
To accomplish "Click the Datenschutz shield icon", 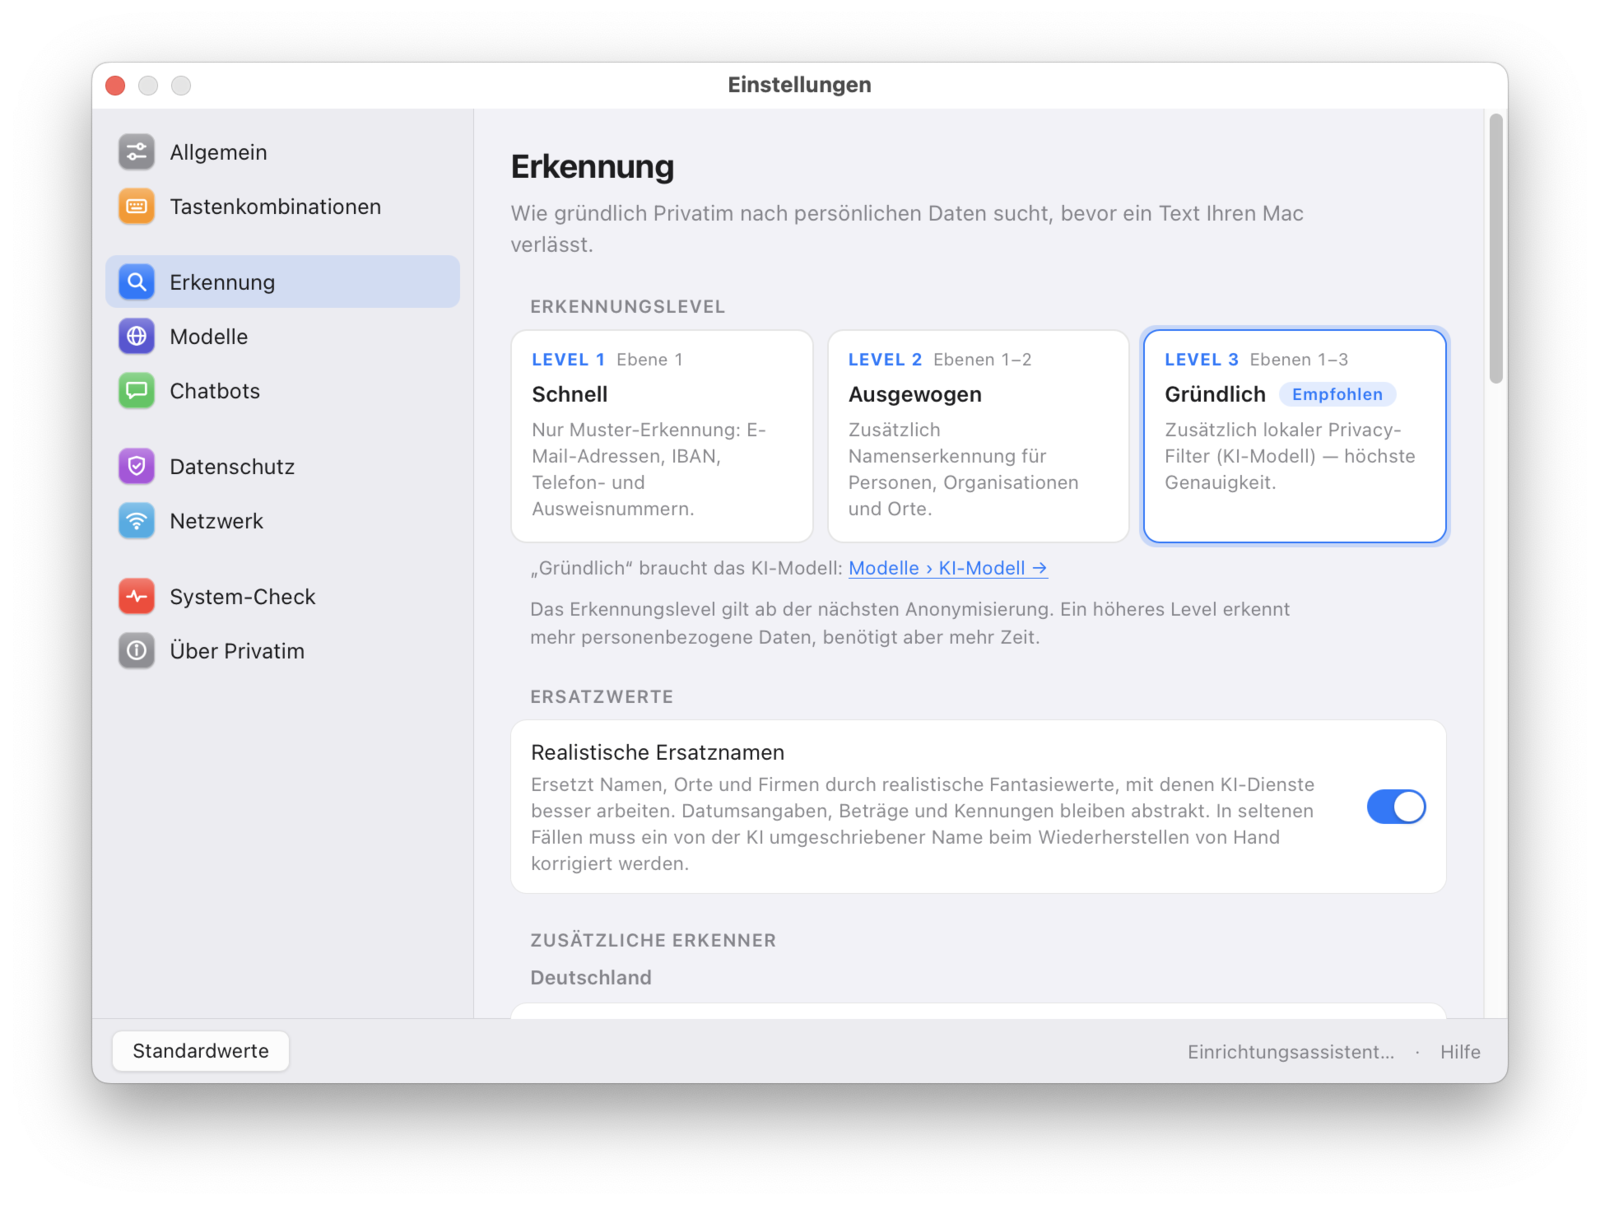I will point(137,466).
